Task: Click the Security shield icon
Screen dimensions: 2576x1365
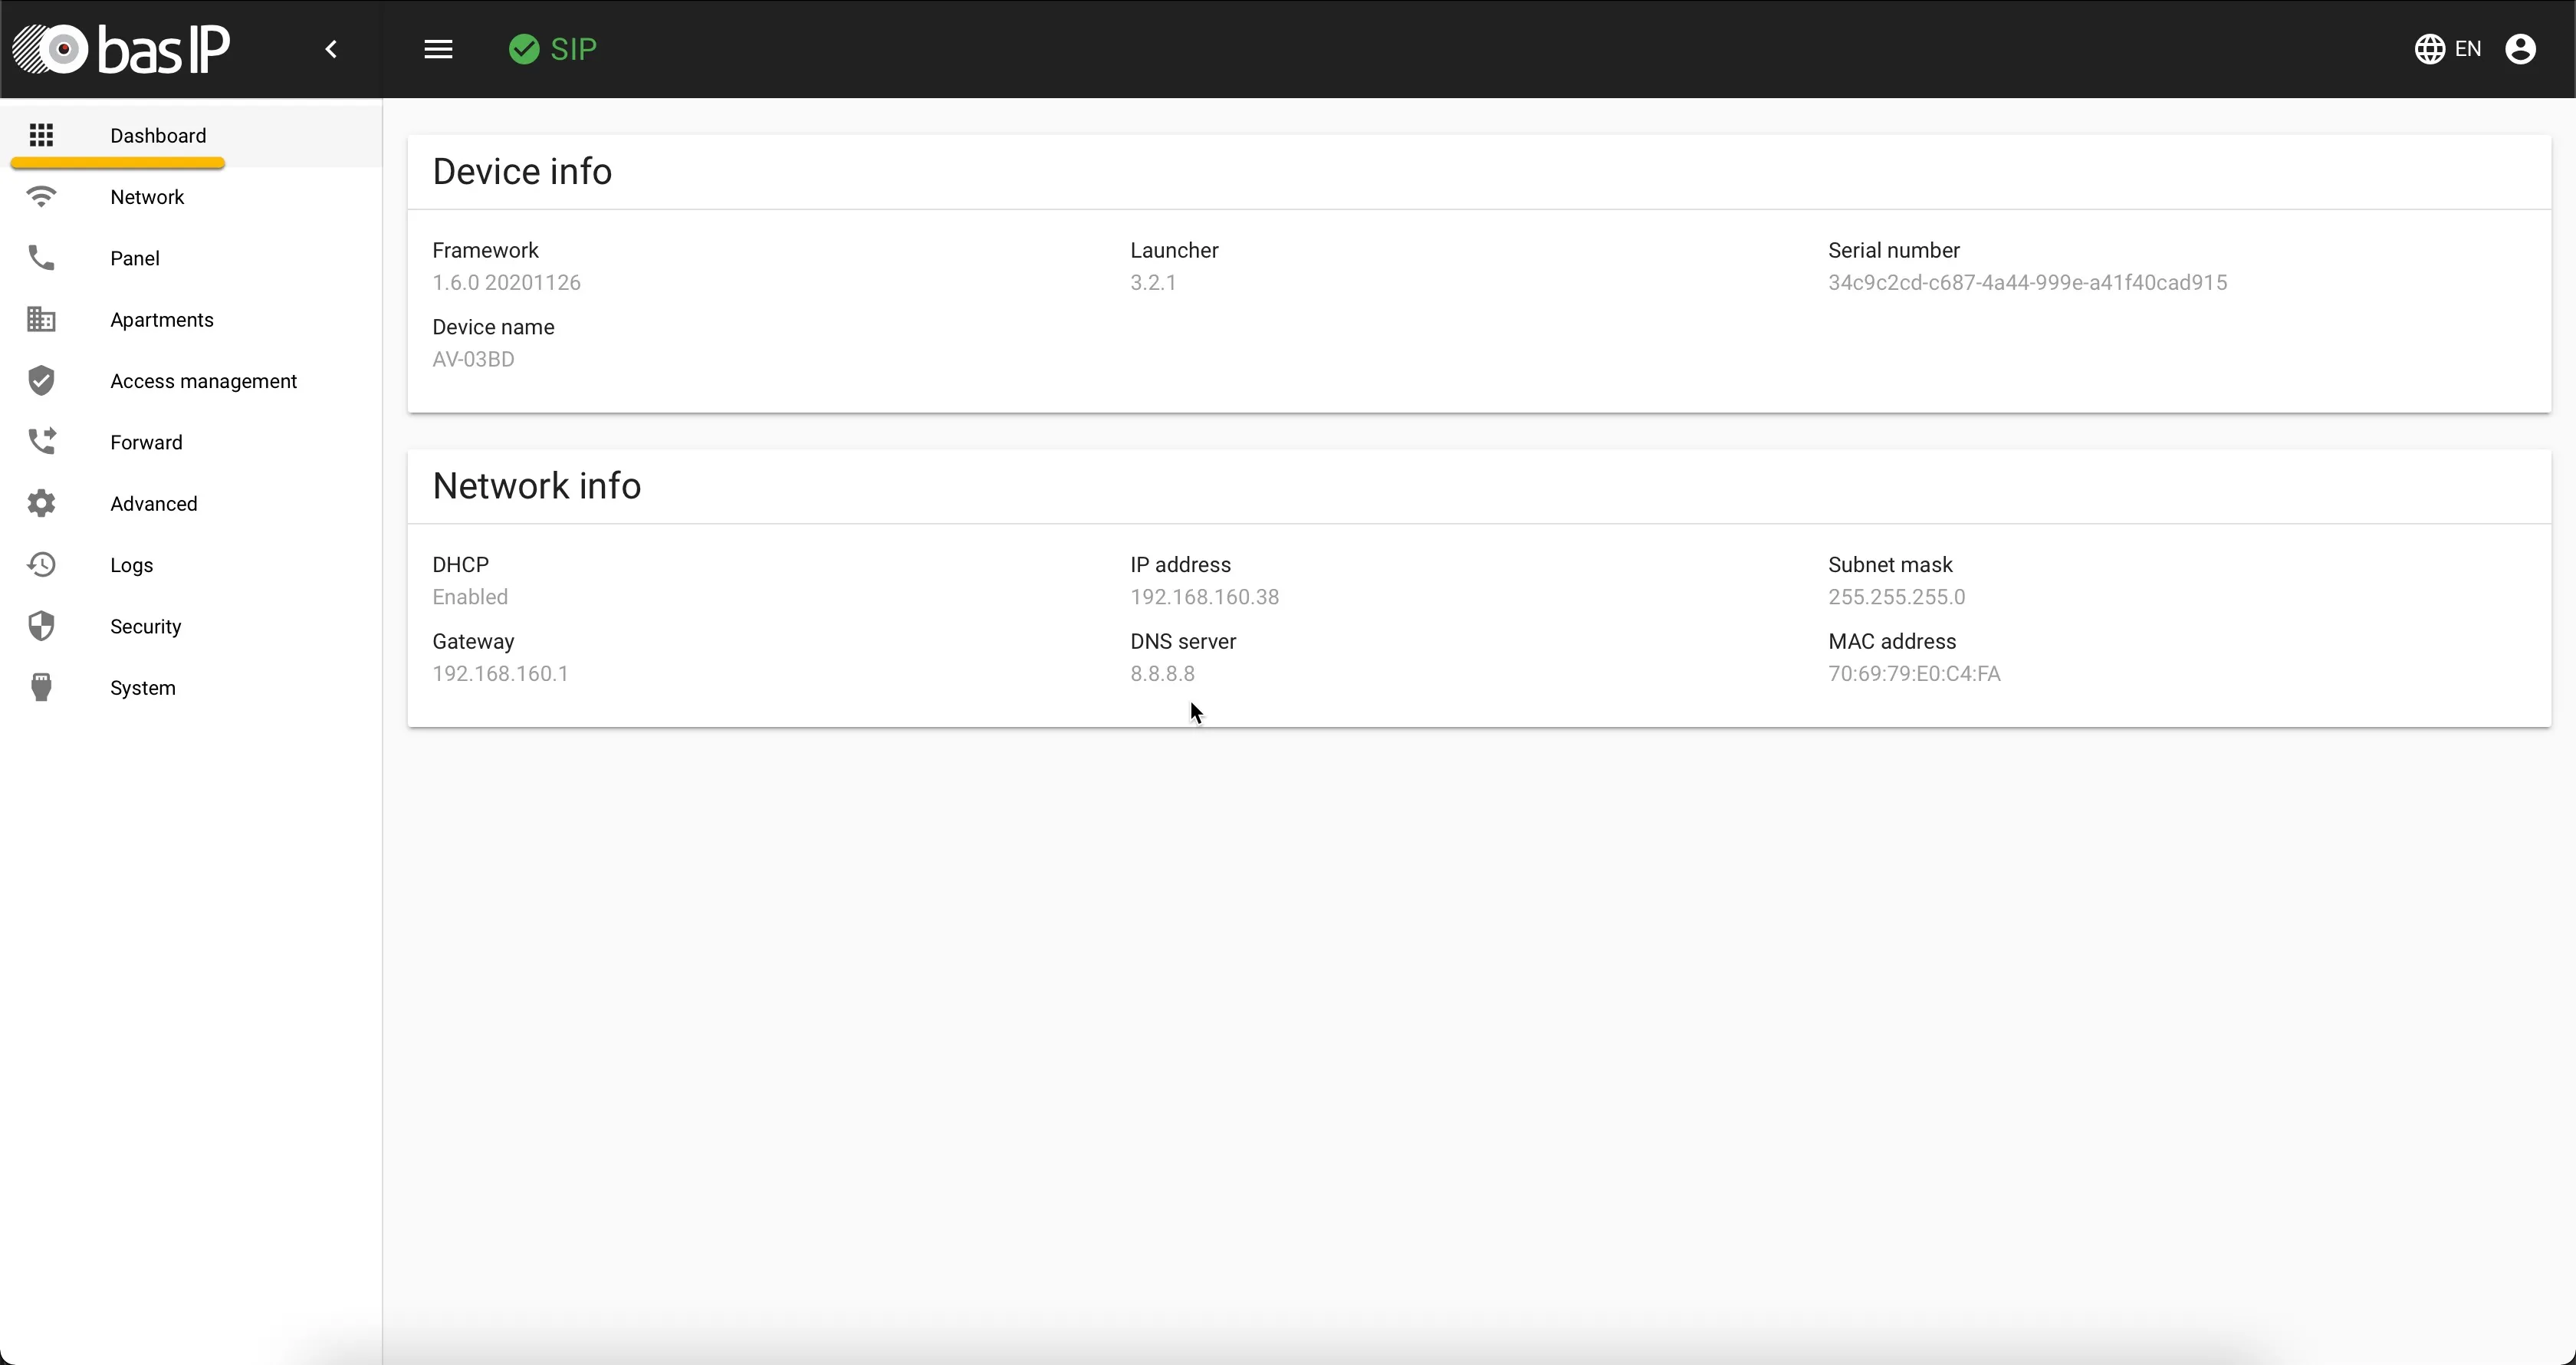Action: pos(41,626)
